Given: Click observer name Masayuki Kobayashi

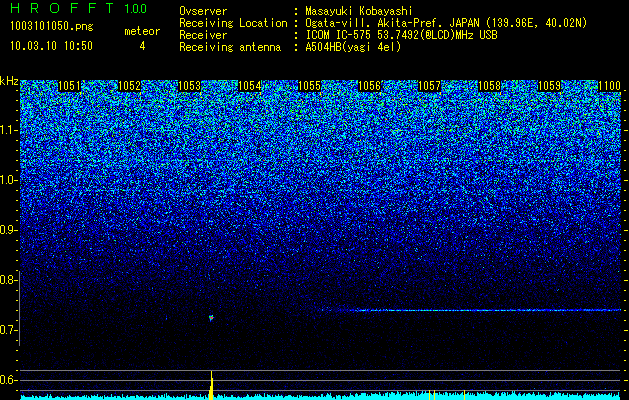Looking at the screenshot, I should (x=359, y=11).
